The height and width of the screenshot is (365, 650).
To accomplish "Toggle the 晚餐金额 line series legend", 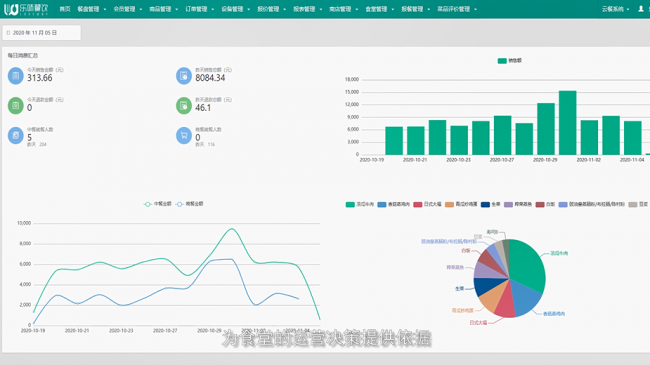I will (189, 204).
